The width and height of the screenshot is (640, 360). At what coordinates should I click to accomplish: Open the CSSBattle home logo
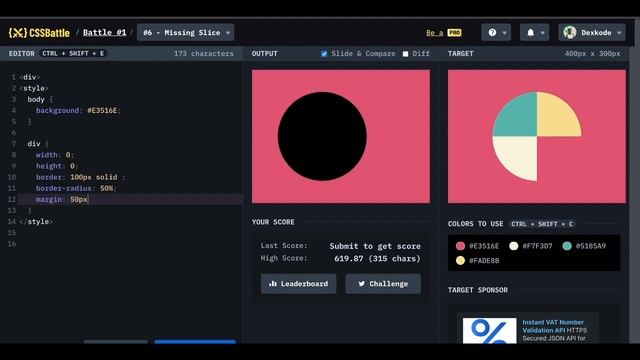pos(39,33)
